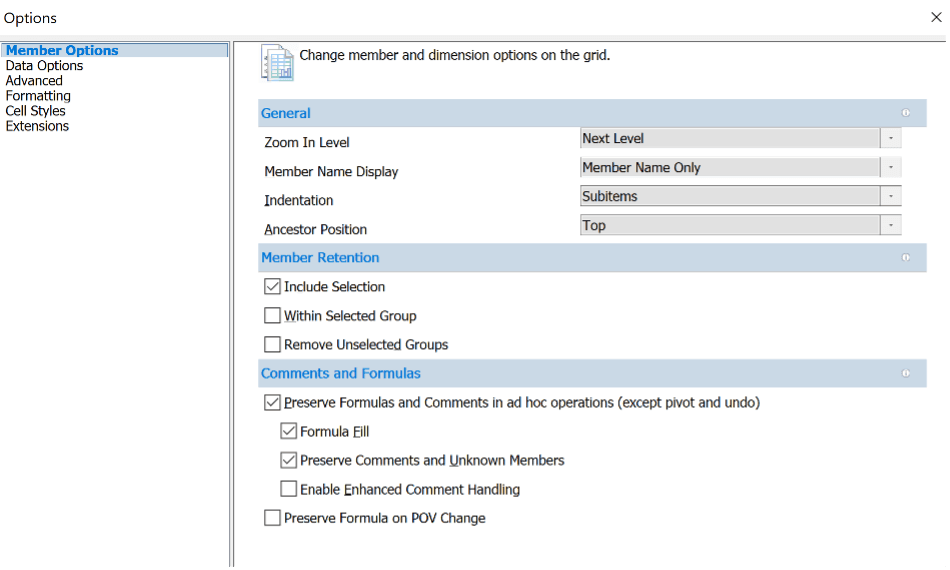Click the Zoom In Level label

(307, 142)
